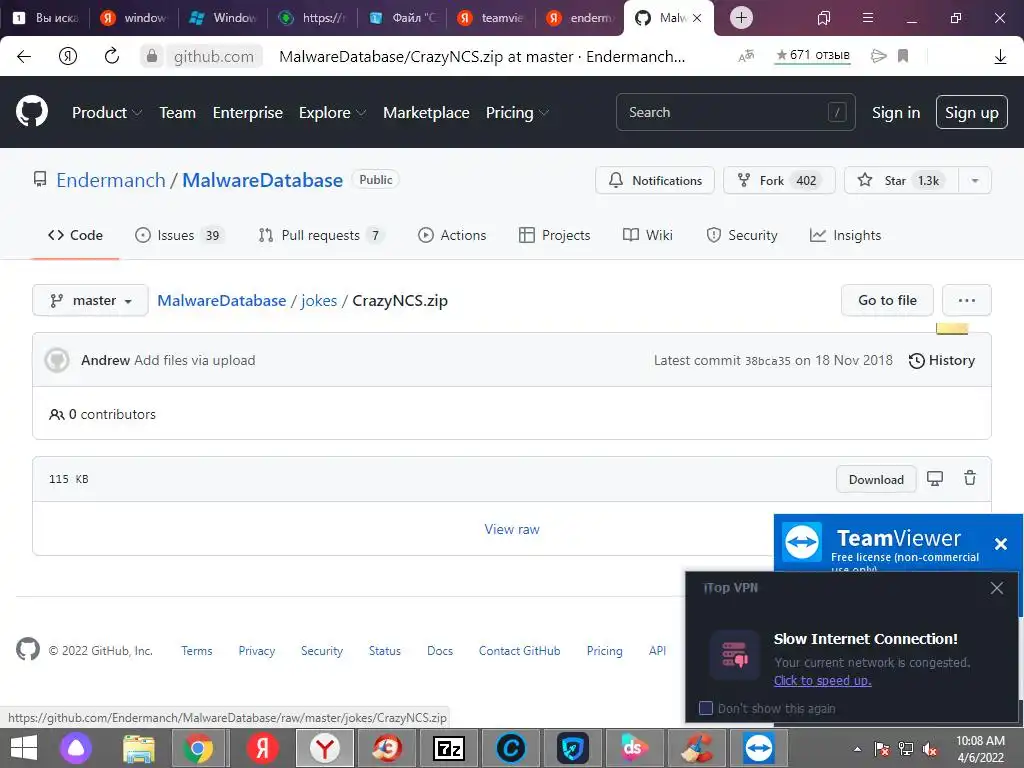Open the Star dropdown arrow

(974, 180)
